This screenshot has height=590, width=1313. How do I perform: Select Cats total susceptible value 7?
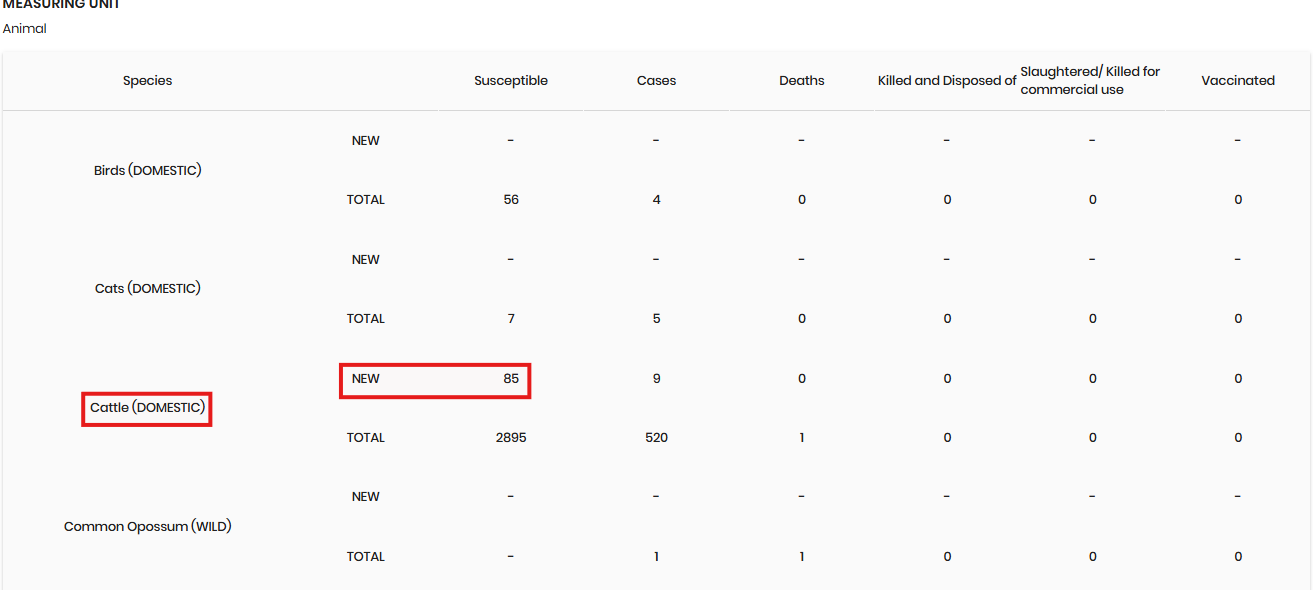[511, 319]
